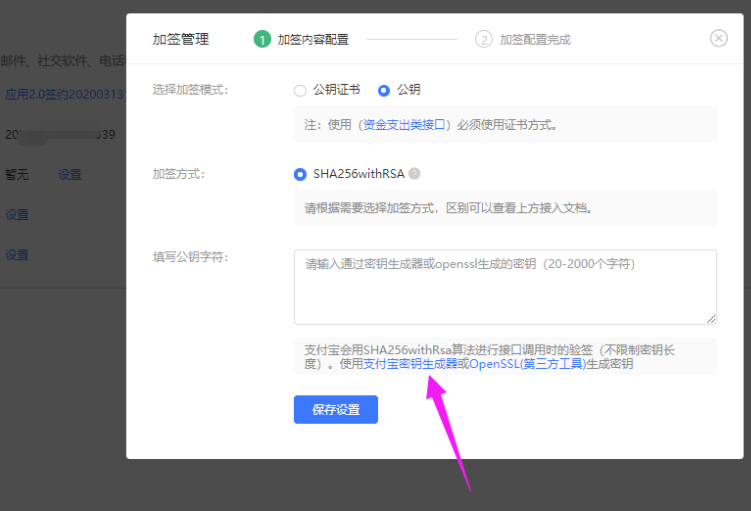Open the OpenSSL(第三方工具) link
Viewport: 751px width, 511px height.
pos(527,364)
